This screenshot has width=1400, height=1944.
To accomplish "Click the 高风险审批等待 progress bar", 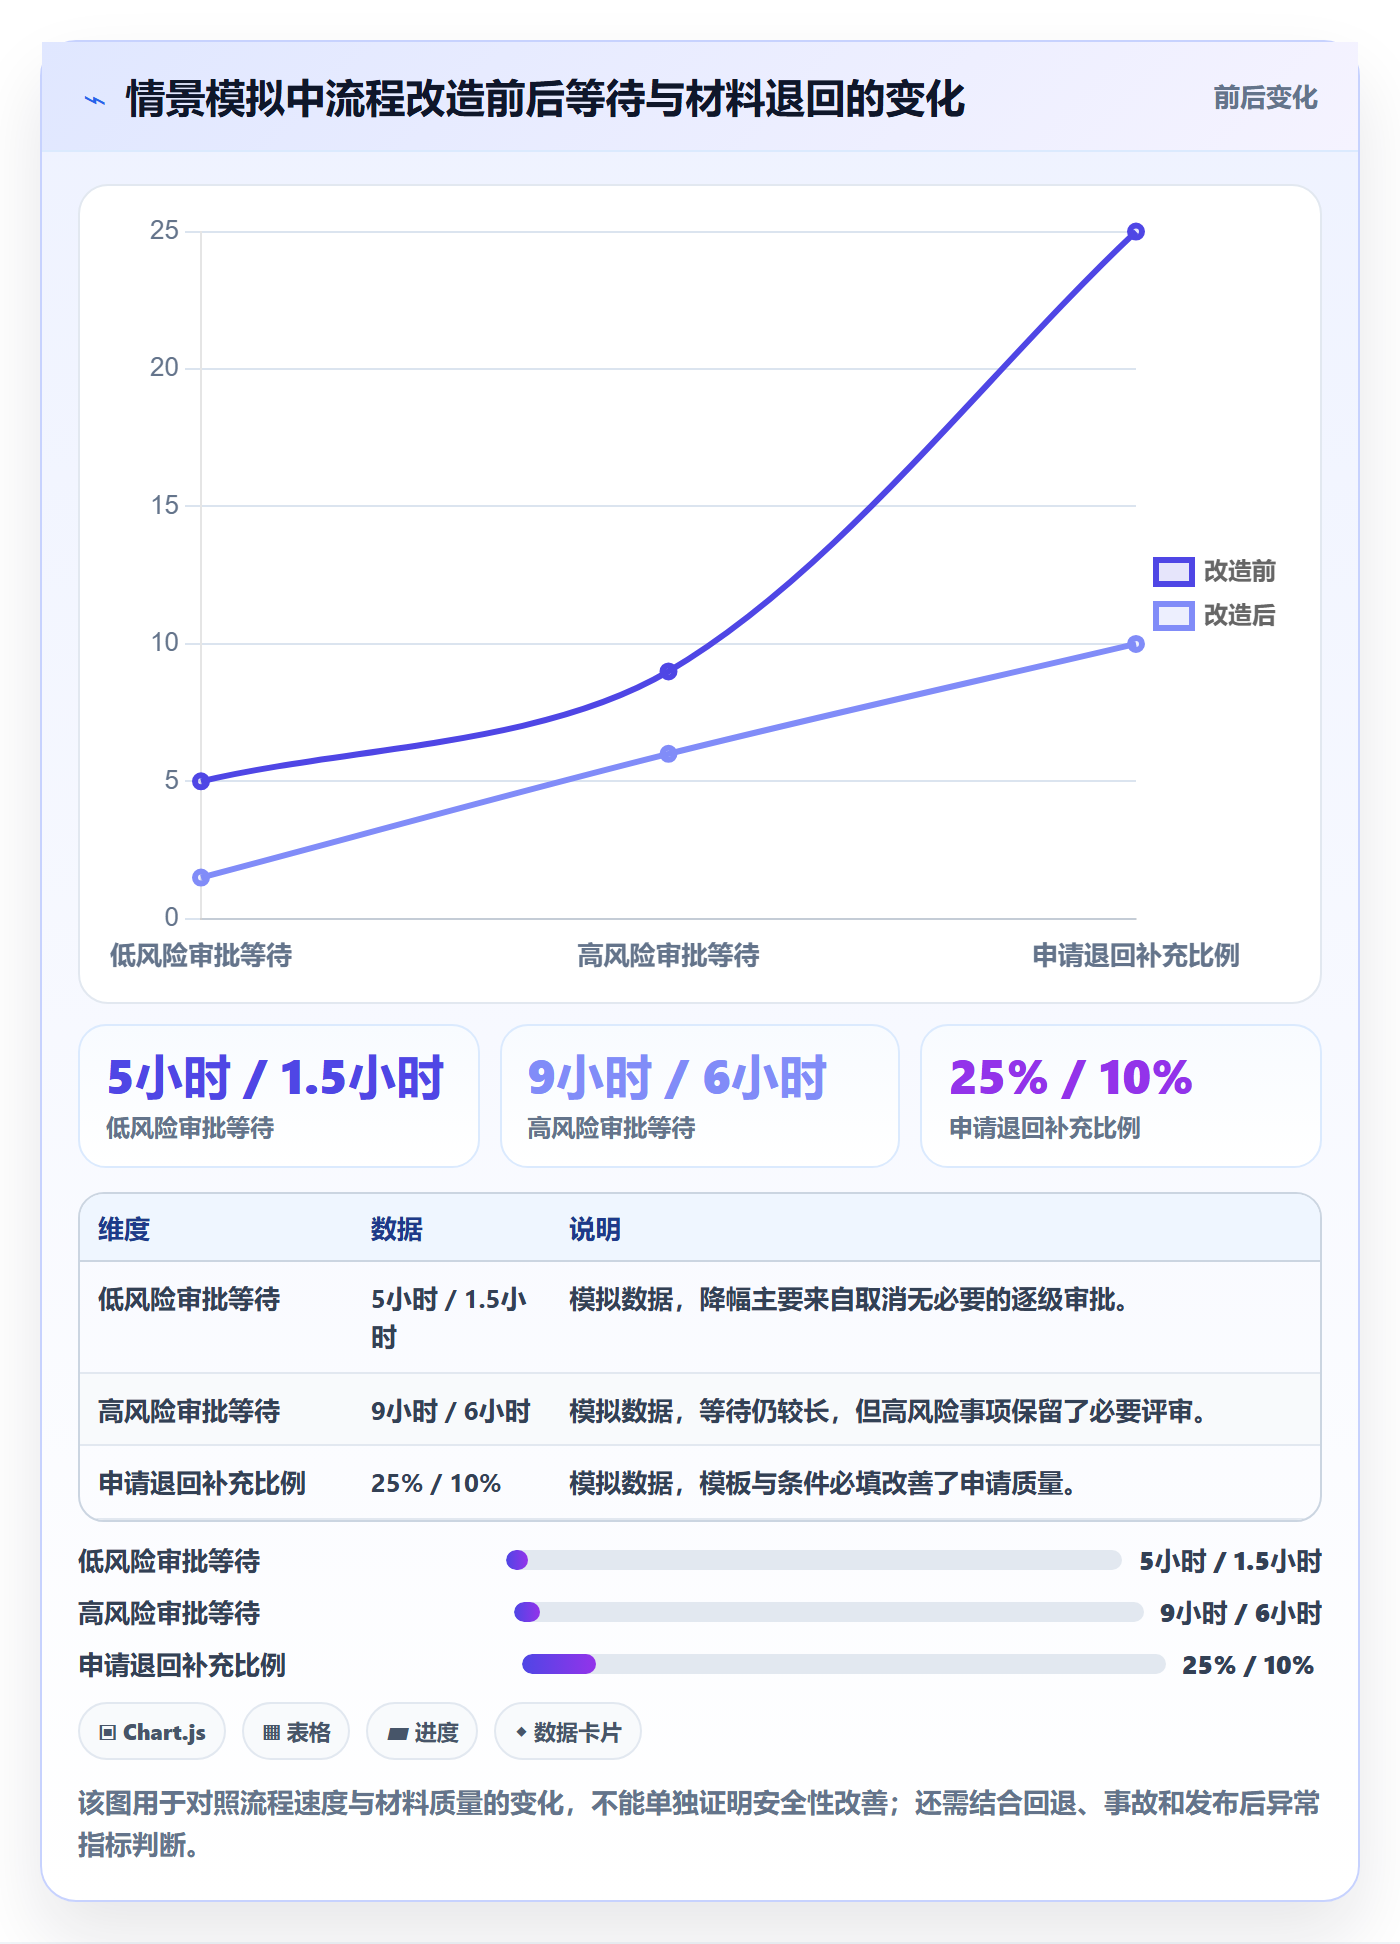I will [x=829, y=1612].
